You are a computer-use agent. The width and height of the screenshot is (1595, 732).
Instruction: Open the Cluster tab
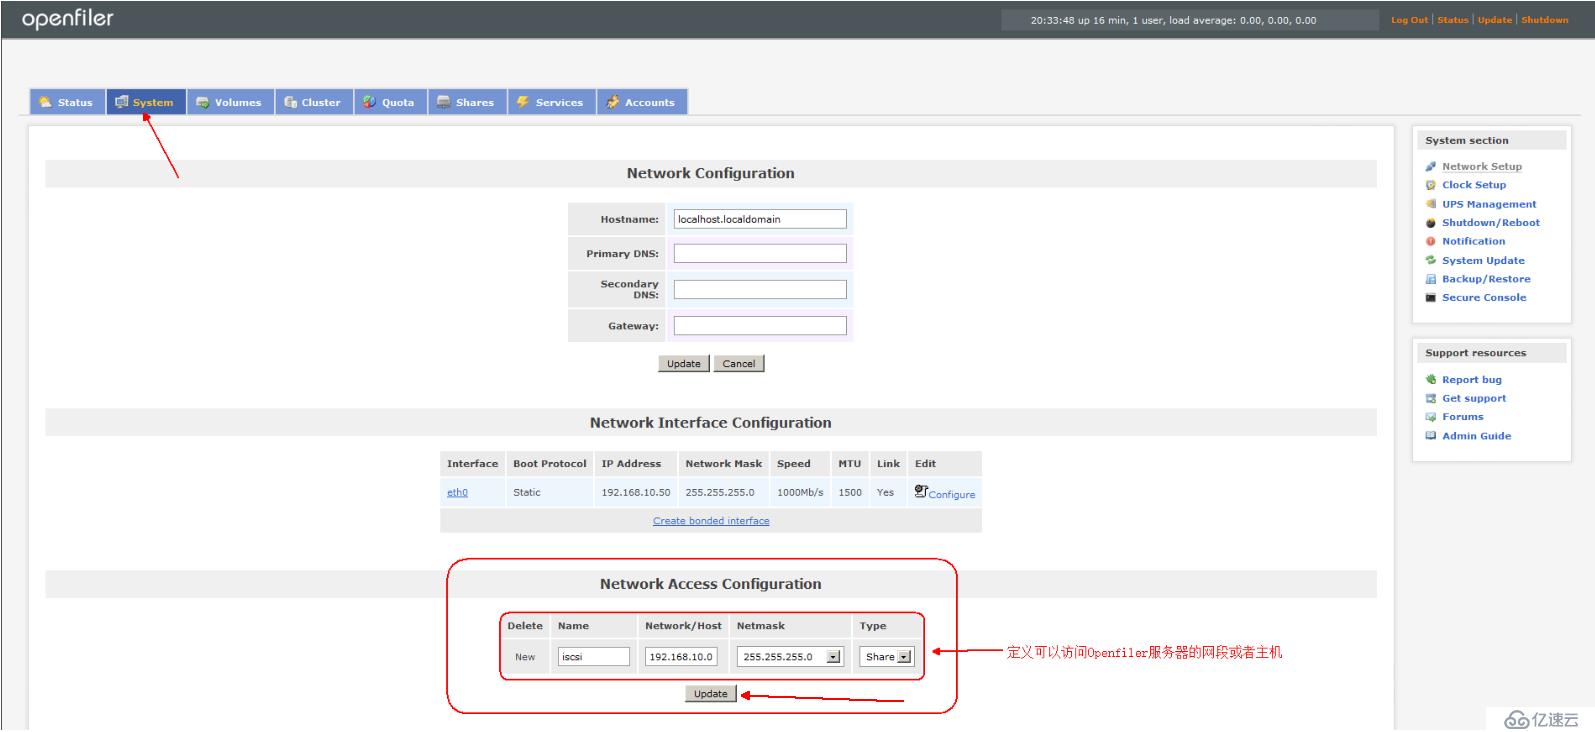313,102
